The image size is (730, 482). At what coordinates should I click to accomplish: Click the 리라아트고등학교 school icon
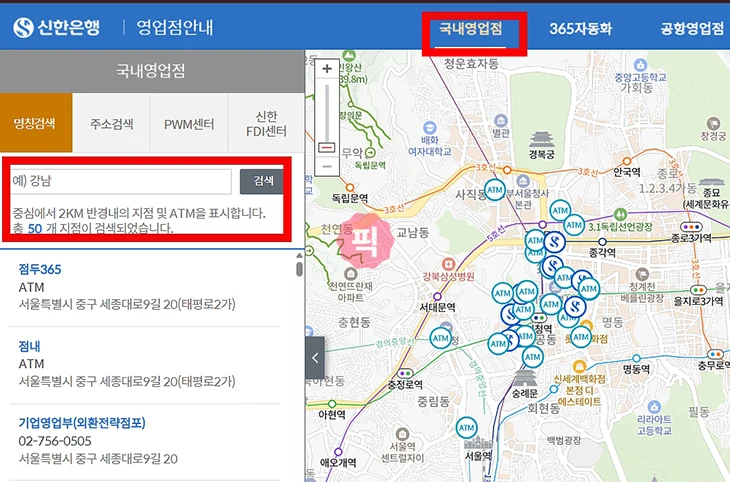654,406
